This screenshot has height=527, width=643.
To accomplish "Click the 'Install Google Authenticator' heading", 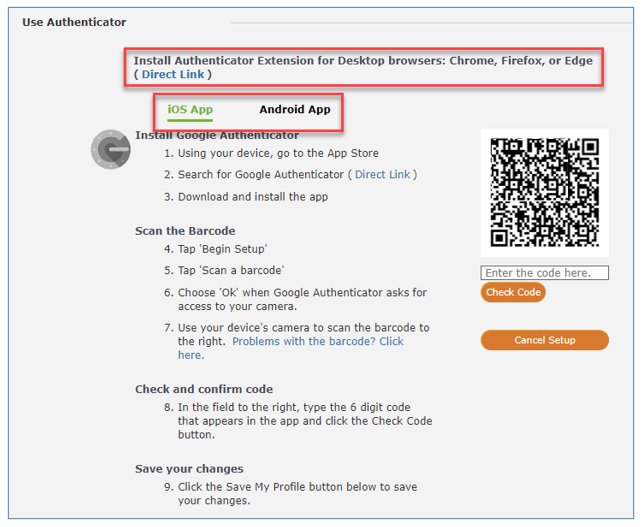I will click(217, 135).
